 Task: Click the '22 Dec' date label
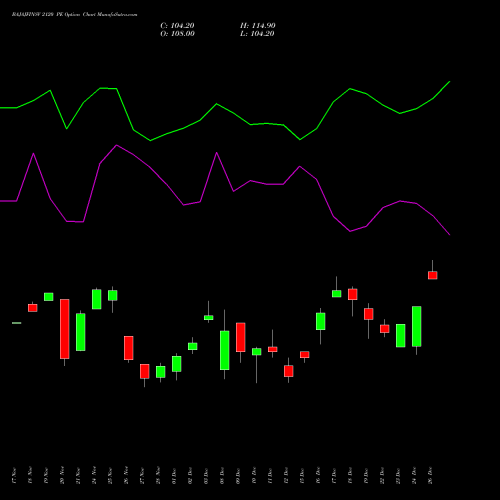click(382, 476)
